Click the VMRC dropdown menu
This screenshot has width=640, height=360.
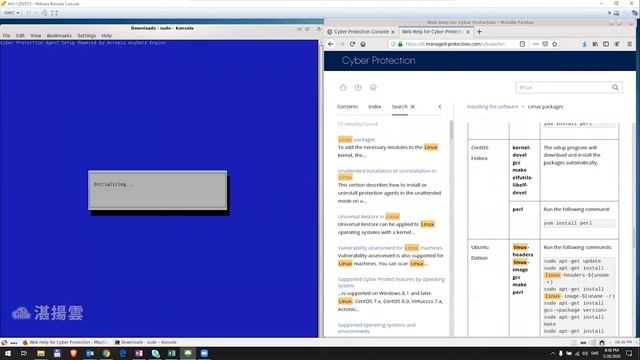[x=11, y=13]
